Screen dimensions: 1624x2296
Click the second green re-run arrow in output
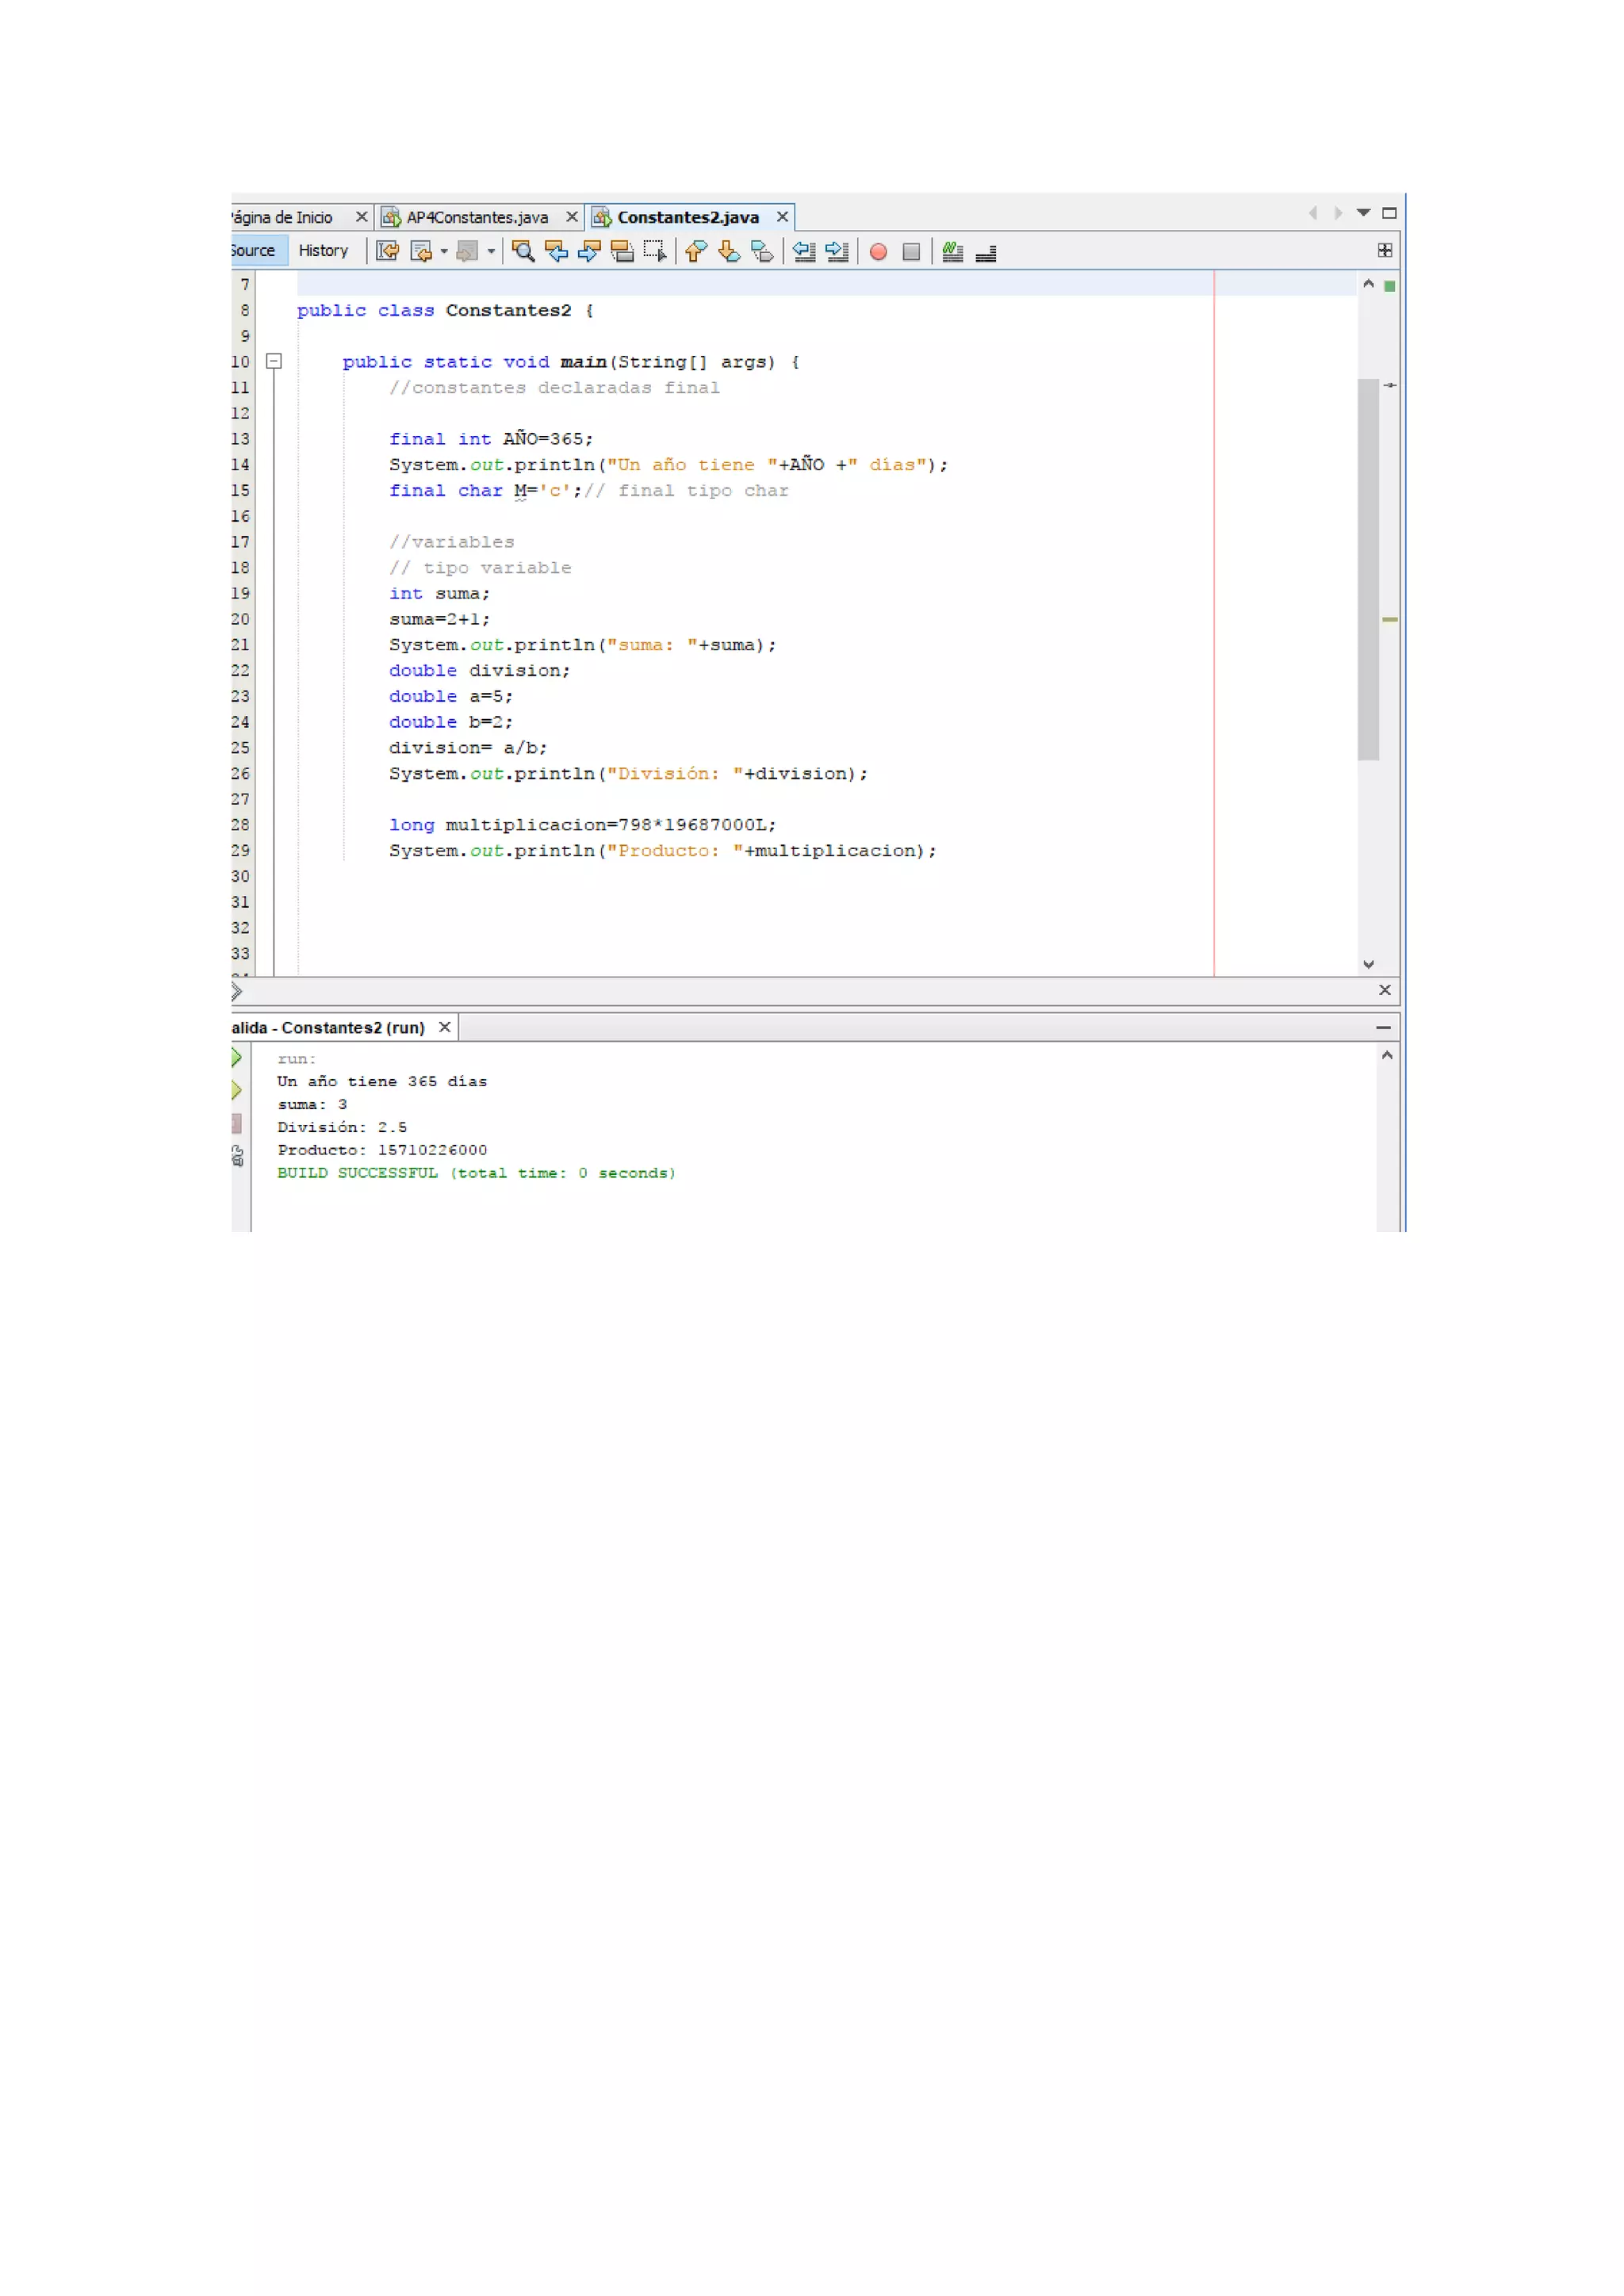238,1090
